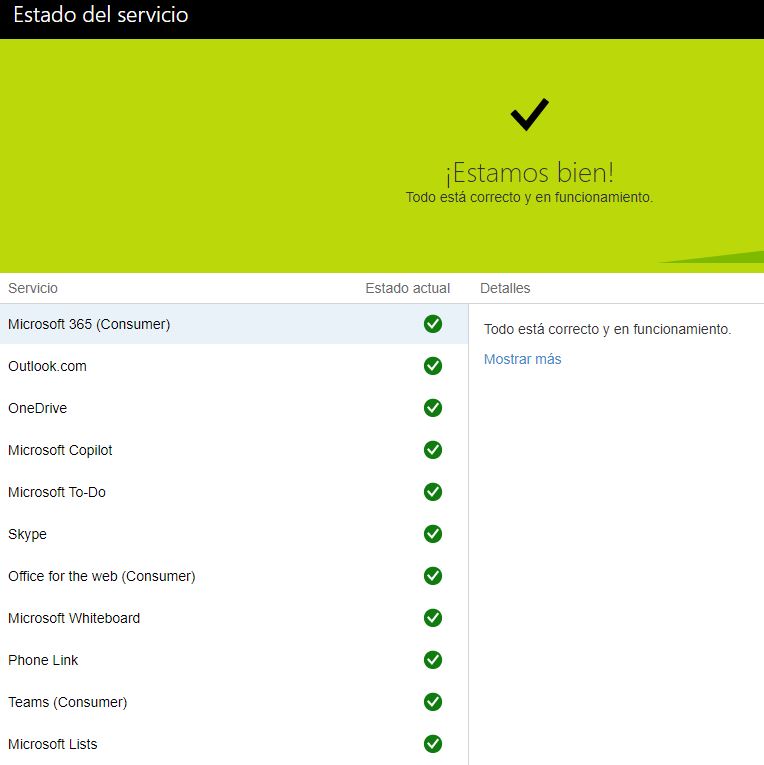Select Outlook.com service name
764x765 pixels.
(47, 366)
